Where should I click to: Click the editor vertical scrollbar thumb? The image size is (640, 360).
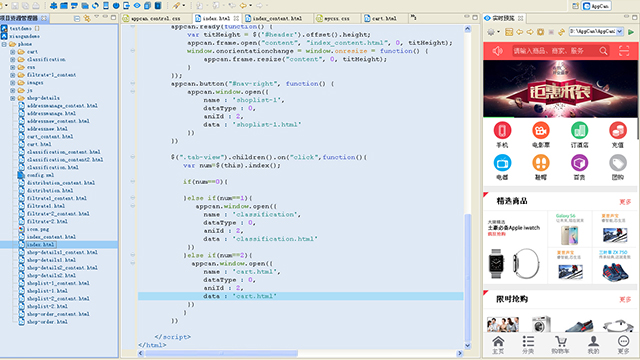(x=468, y=278)
